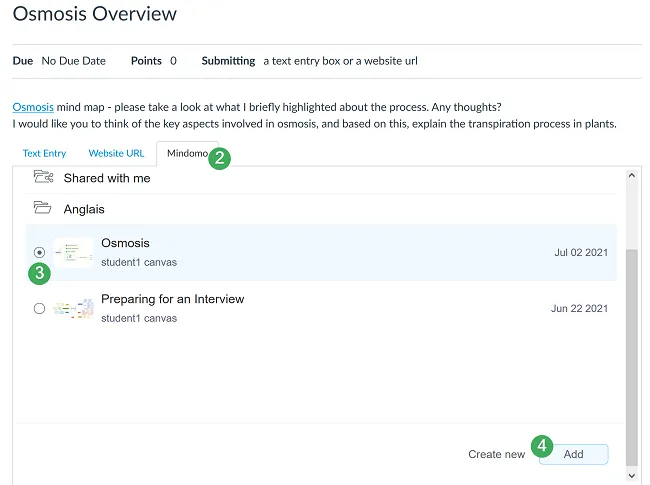Expand the Anglais folder label
The image size is (650, 485).
tap(84, 209)
